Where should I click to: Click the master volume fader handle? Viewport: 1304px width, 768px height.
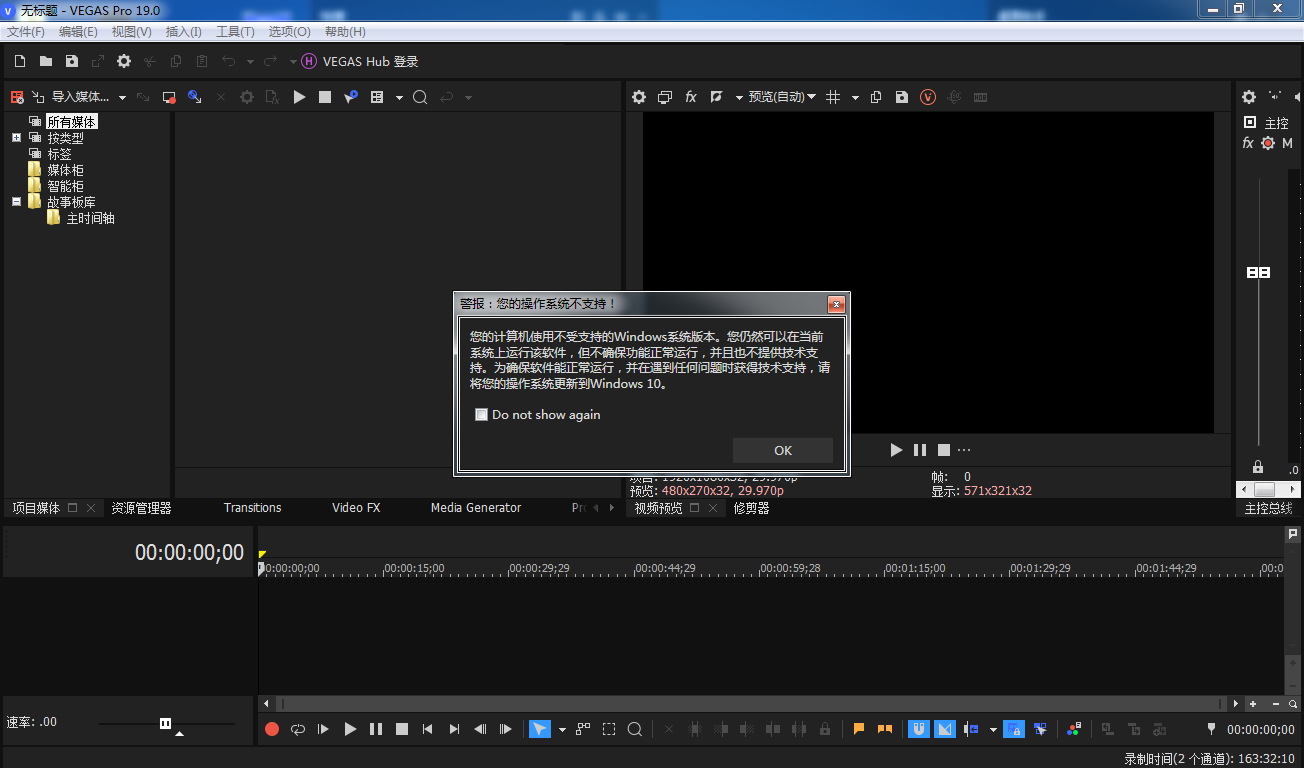coord(1258,272)
